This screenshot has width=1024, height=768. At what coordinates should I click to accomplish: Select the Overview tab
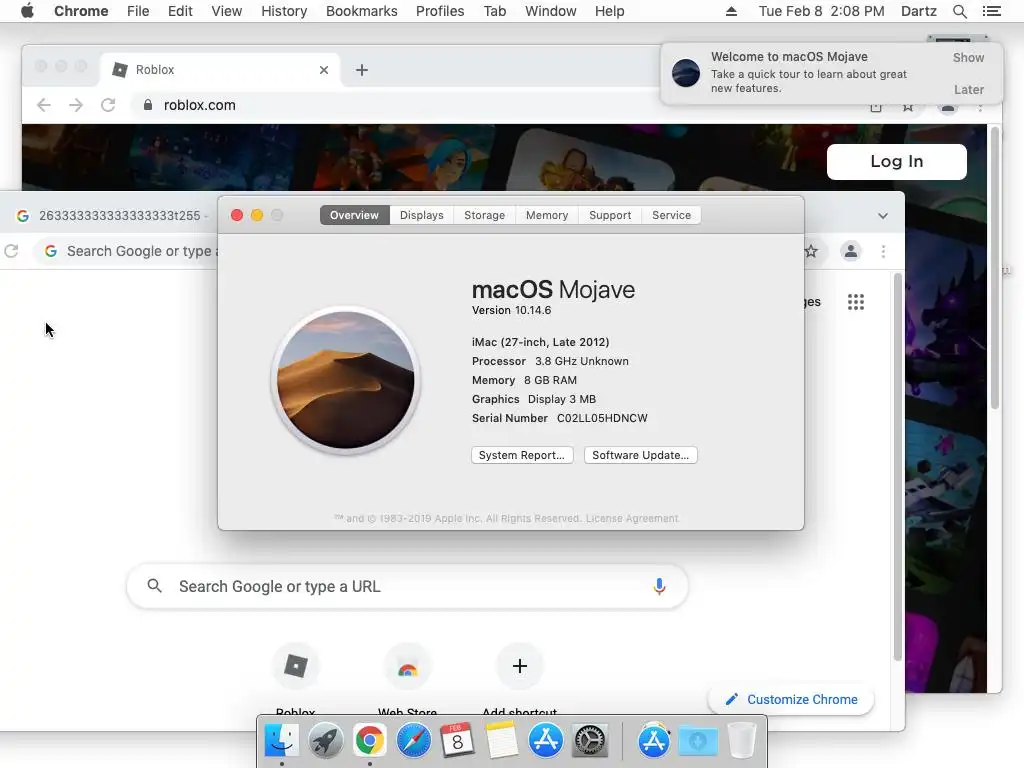[x=354, y=216]
